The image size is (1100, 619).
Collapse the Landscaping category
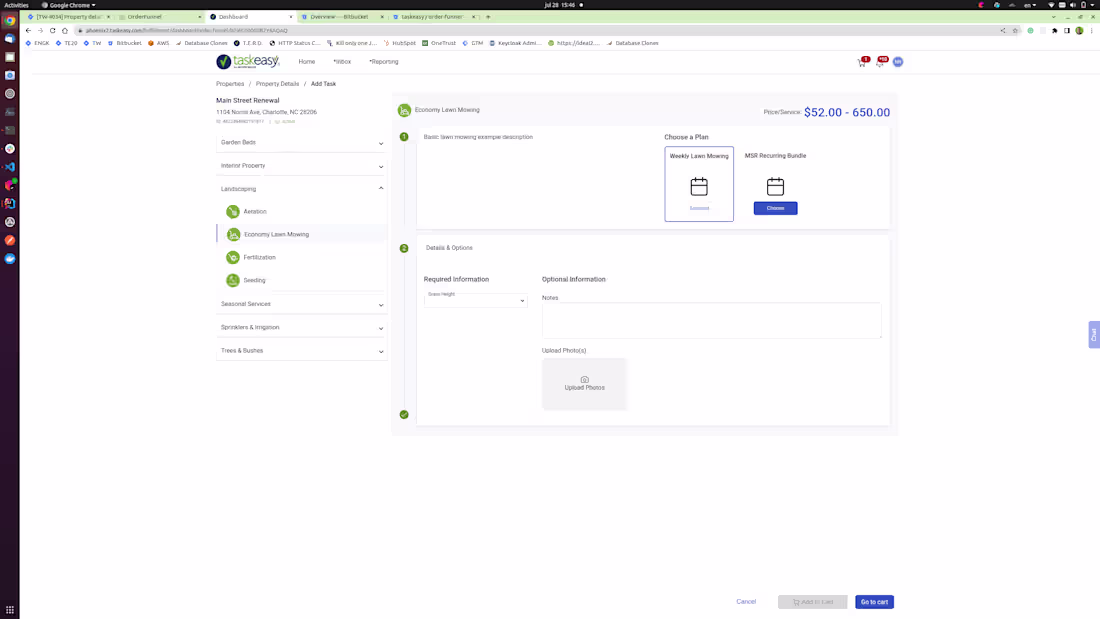(x=301, y=189)
